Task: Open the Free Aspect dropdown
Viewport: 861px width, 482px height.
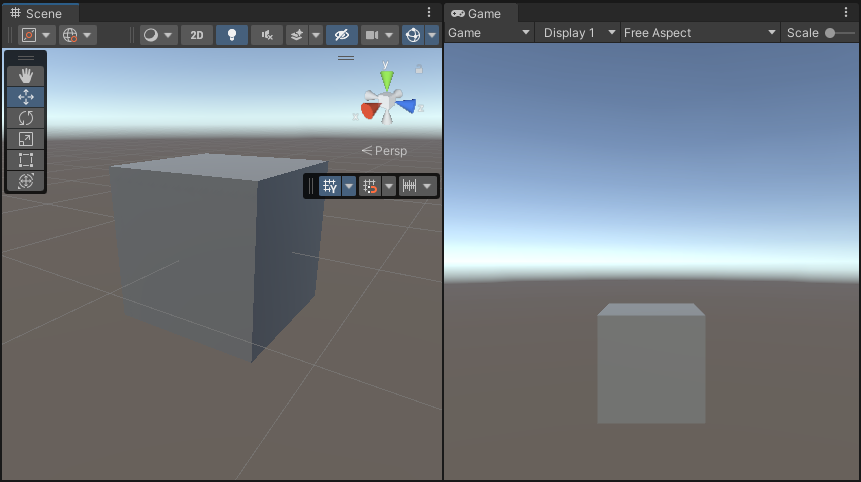Action: click(x=699, y=33)
